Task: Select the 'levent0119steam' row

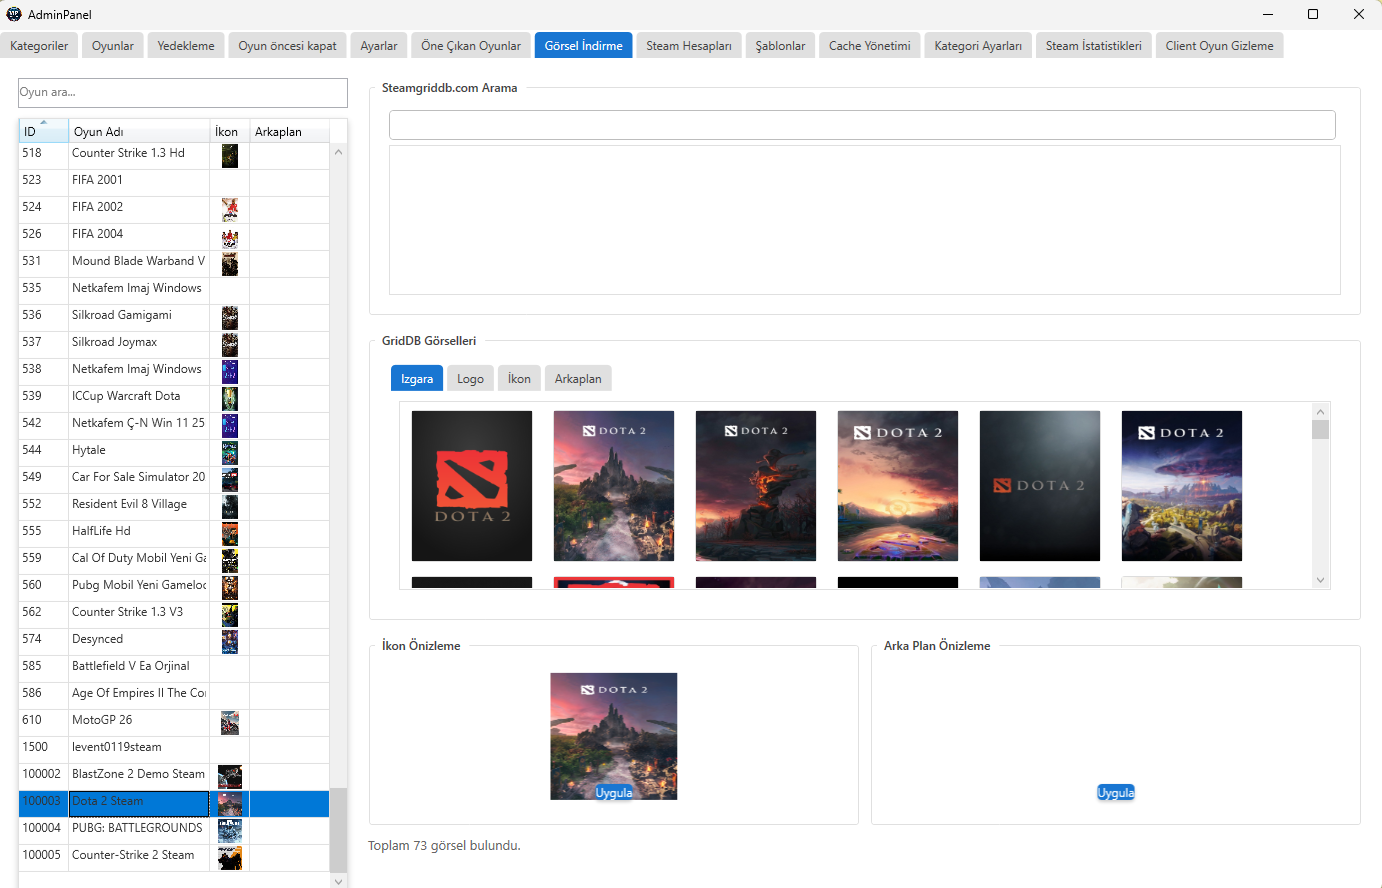Action: pos(174,749)
